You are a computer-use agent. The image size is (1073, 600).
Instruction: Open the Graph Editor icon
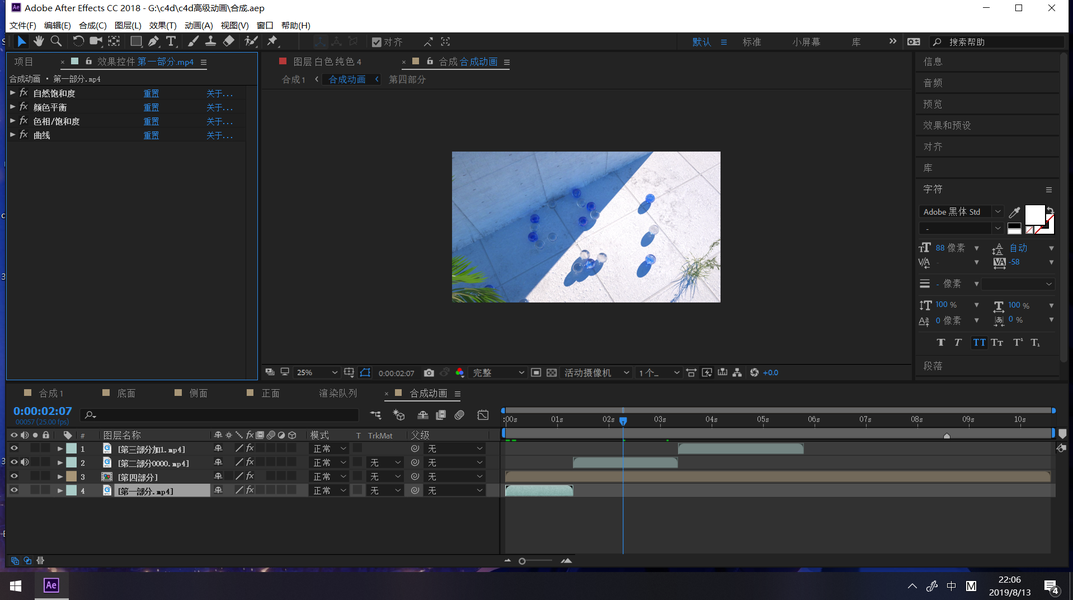(483, 415)
